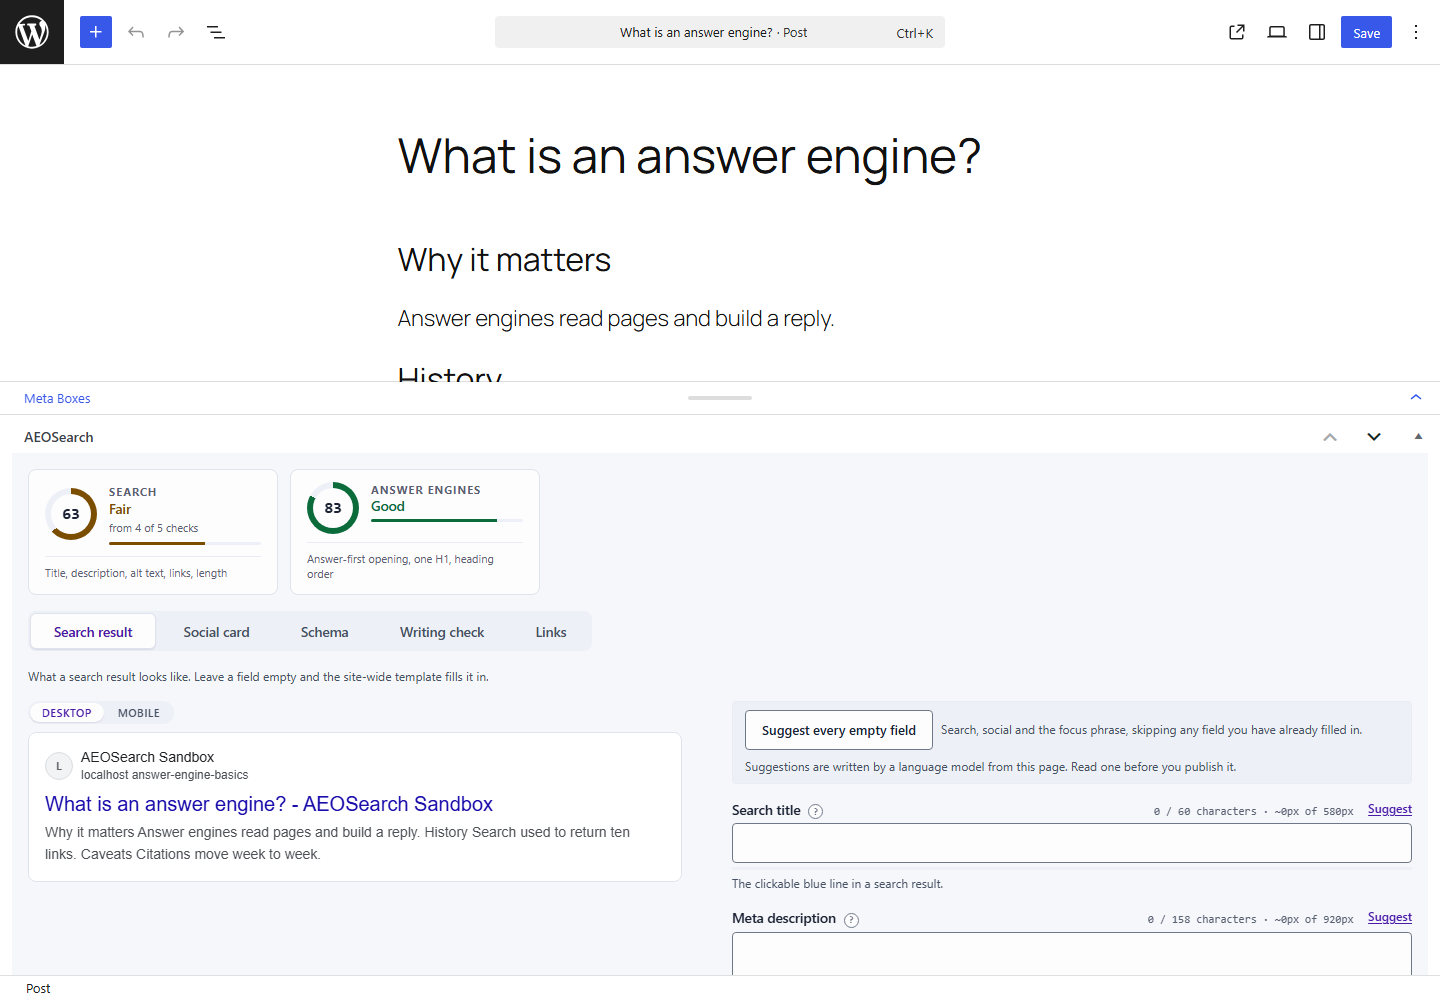Toggle the AEOSearch panel open state
The image size is (1440, 1000).
(1418, 437)
